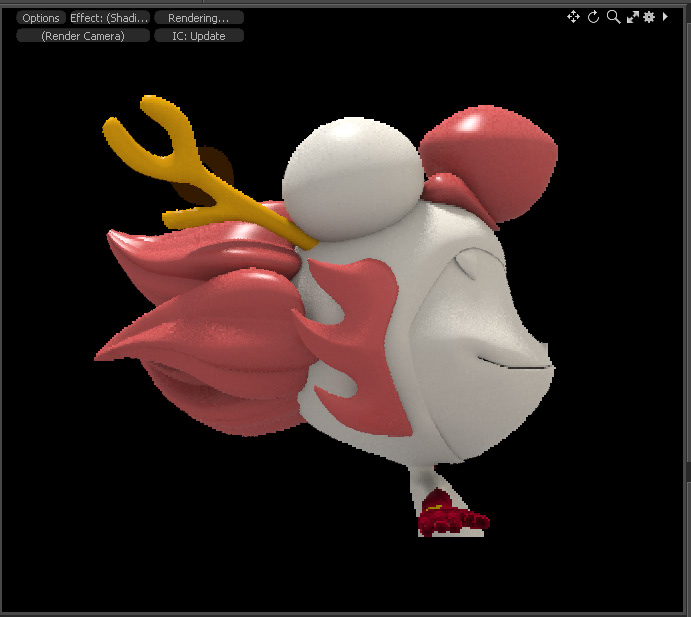Select the zoom magnifier icon
This screenshot has height=617, width=691.
[613, 17]
